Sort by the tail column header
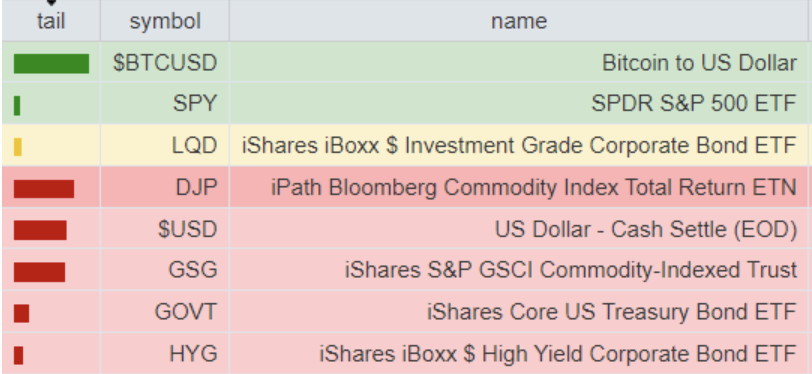Screen dimensions: 812x374 tap(51, 21)
